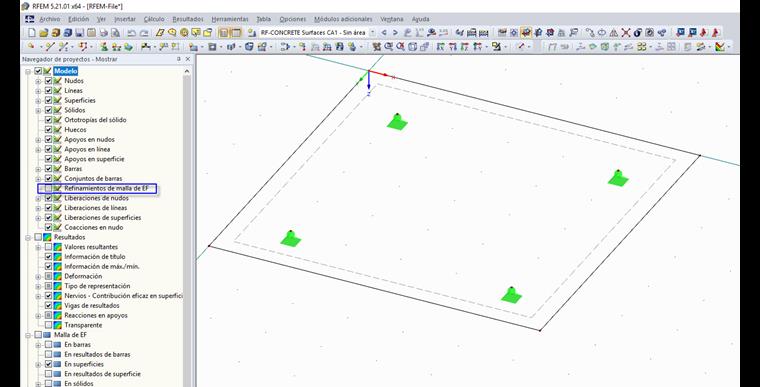Select the En resultados de barras row label

click(97, 355)
